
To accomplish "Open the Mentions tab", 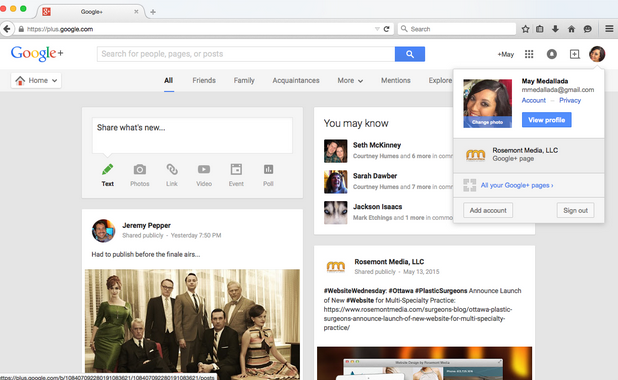I will [396, 80].
